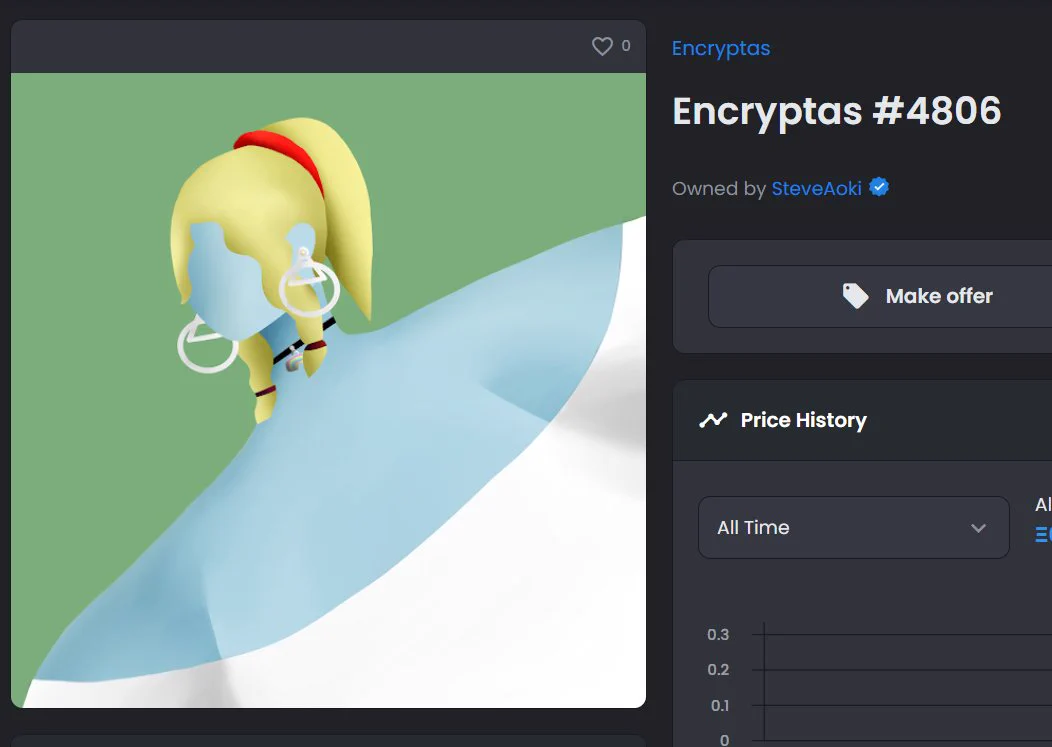Click the heart favorite icon
1052x747 pixels.
pos(602,46)
